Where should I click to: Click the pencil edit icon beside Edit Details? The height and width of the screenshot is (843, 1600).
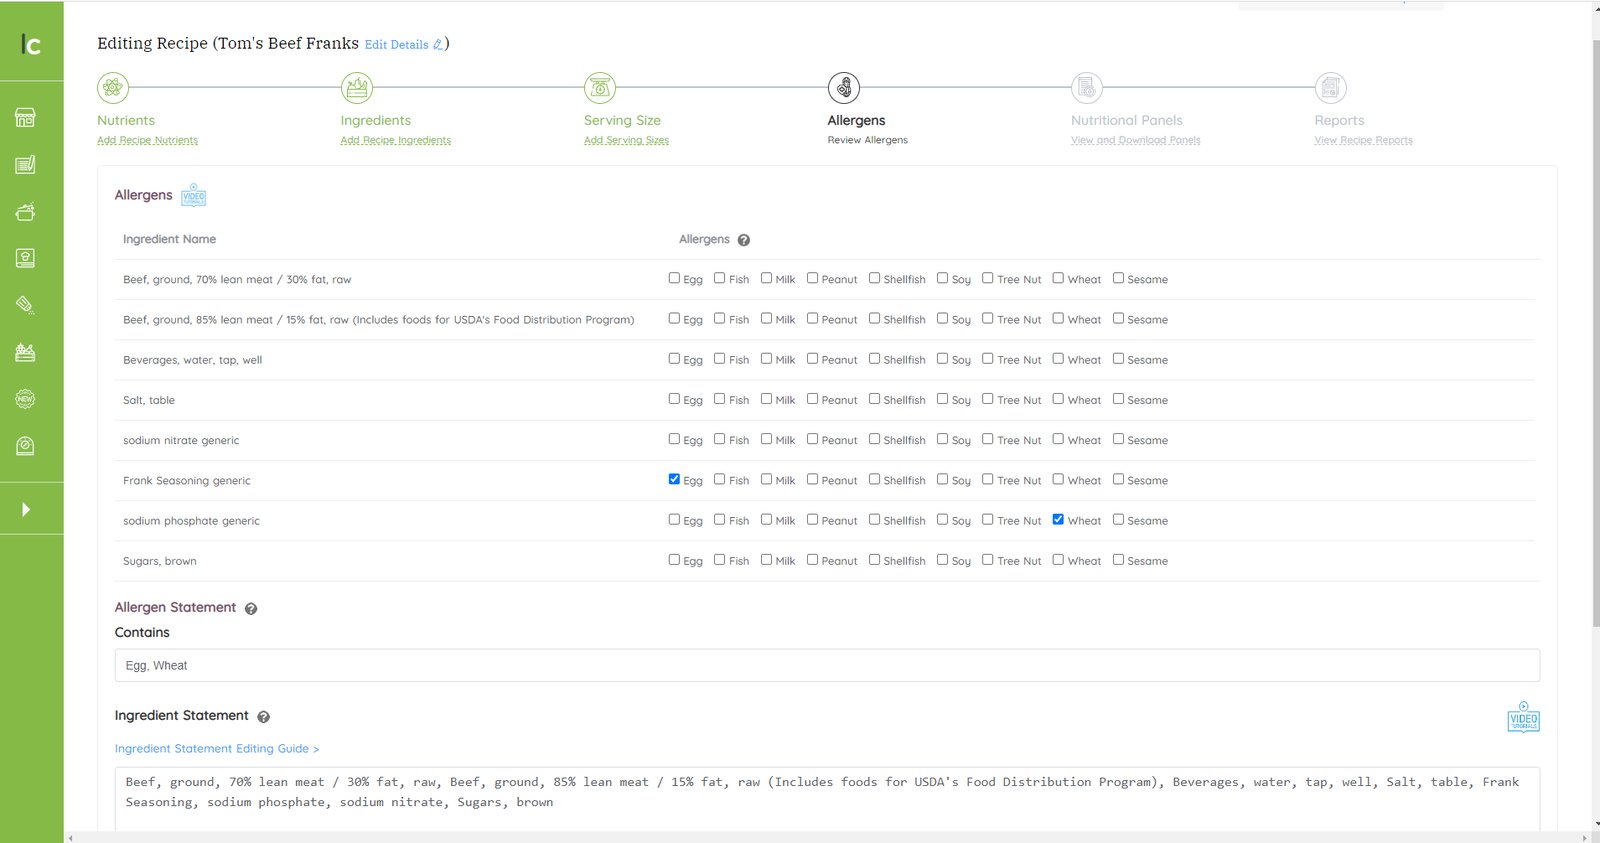tap(438, 45)
